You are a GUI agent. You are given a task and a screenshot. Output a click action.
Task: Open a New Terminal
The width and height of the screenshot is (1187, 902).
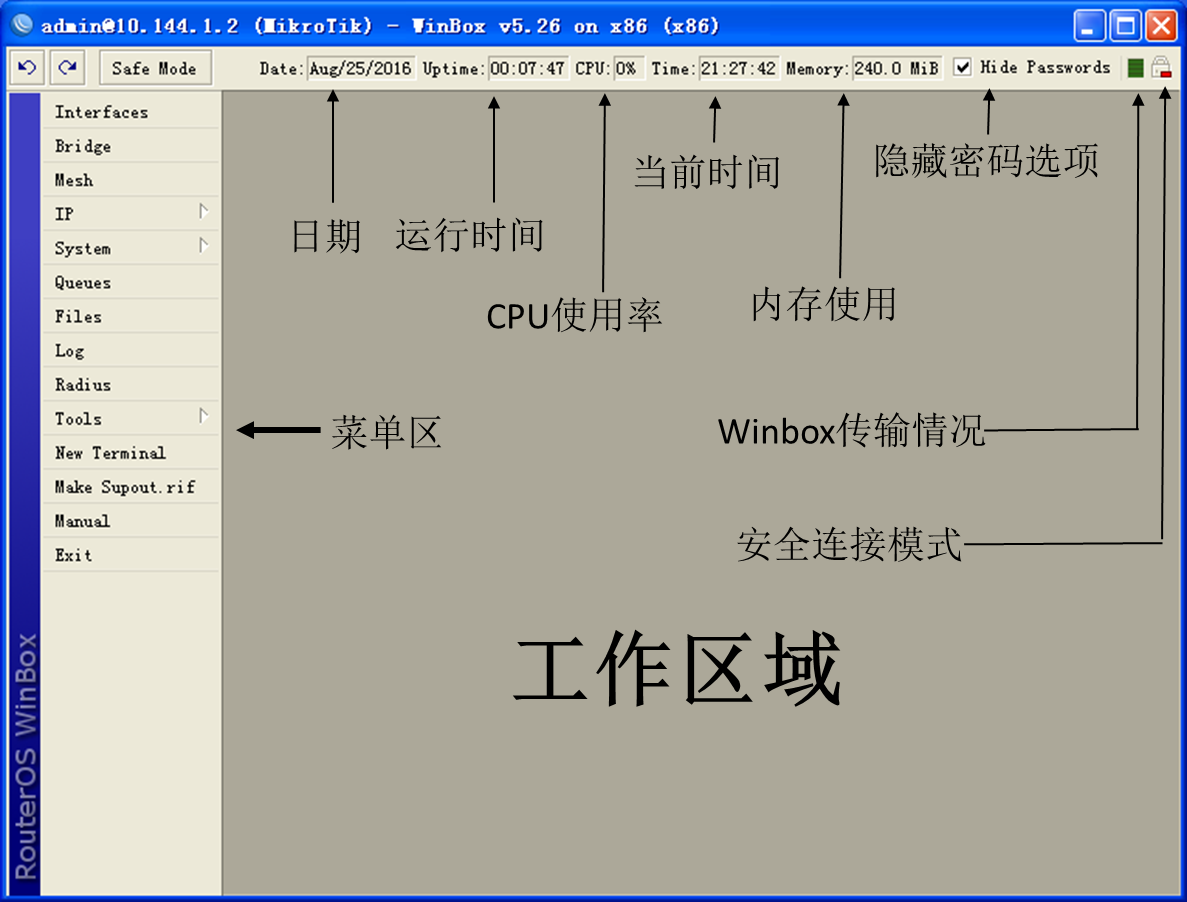pos(131,453)
